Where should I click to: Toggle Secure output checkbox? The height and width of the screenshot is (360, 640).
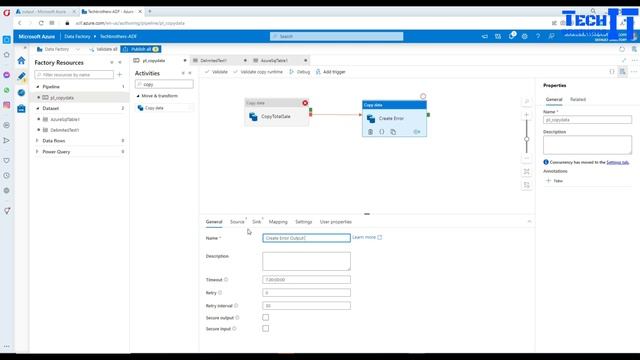pos(266,317)
